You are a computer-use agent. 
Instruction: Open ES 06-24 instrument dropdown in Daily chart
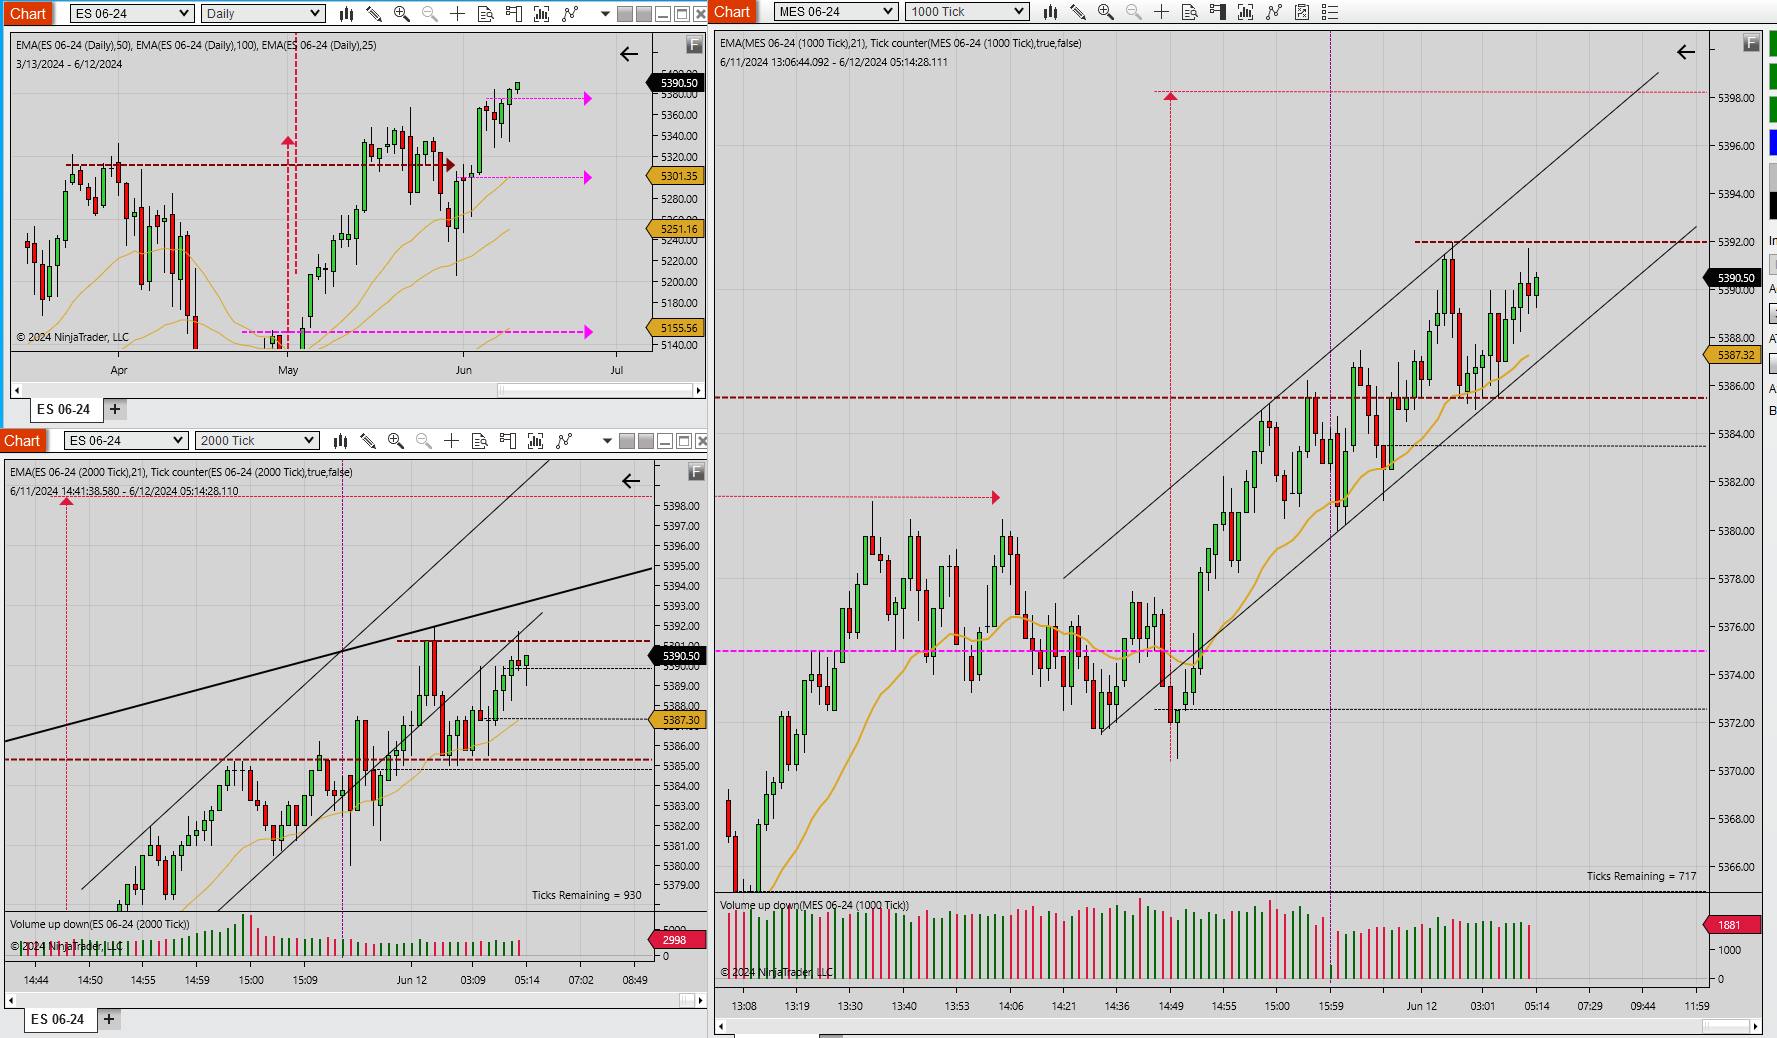pyautogui.click(x=132, y=13)
